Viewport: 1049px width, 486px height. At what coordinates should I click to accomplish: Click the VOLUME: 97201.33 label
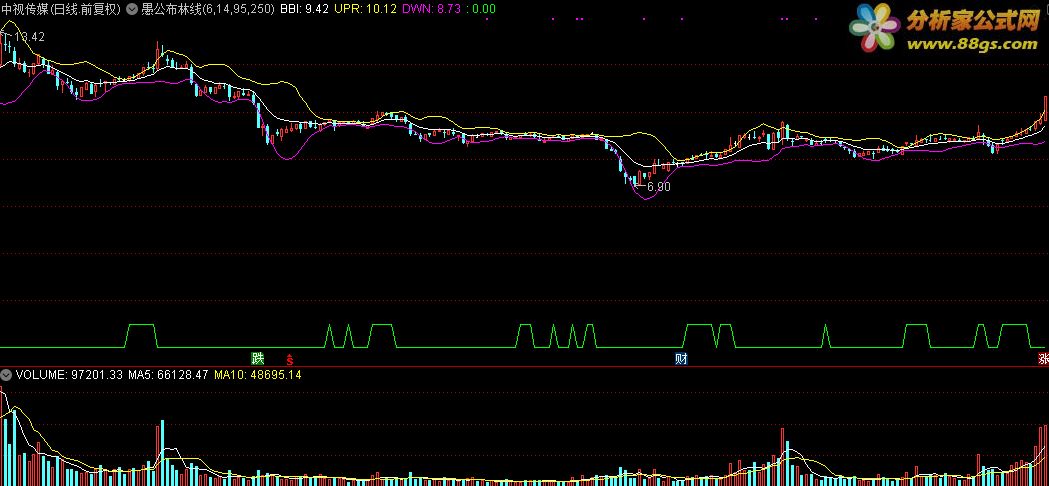(x=69, y=375)
